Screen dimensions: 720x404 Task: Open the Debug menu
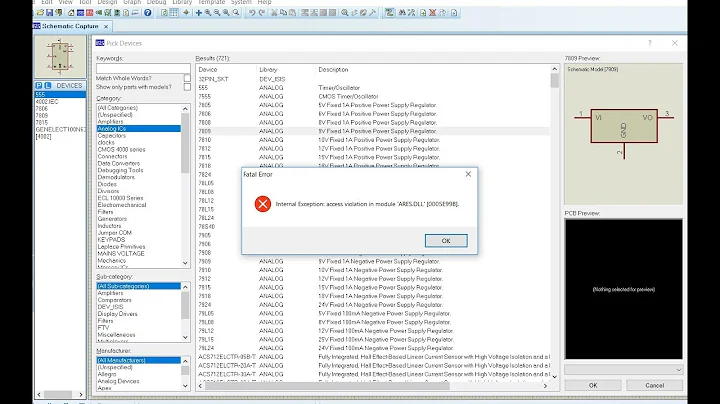coord(157,2)
